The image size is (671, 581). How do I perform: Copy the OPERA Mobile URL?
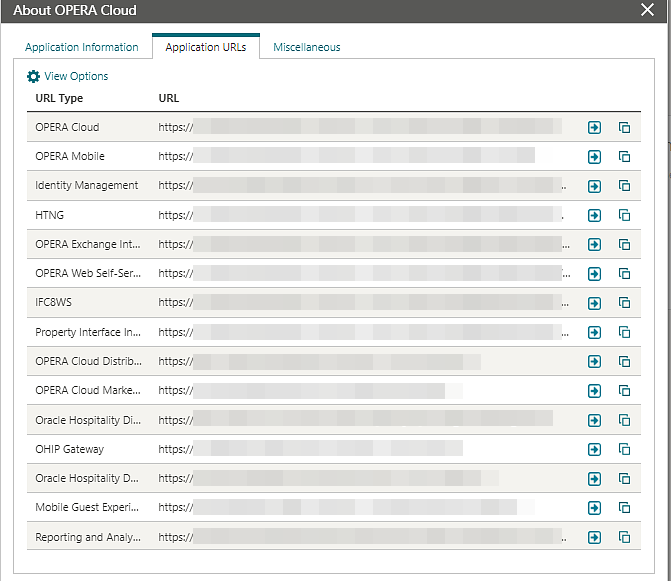point(624,157)
